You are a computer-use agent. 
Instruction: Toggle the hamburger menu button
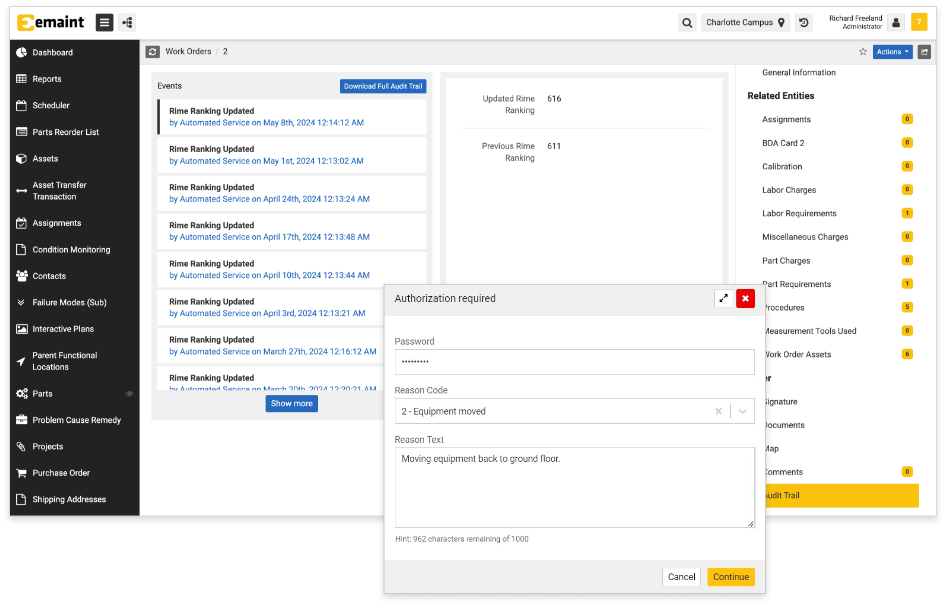coord(104,23)
